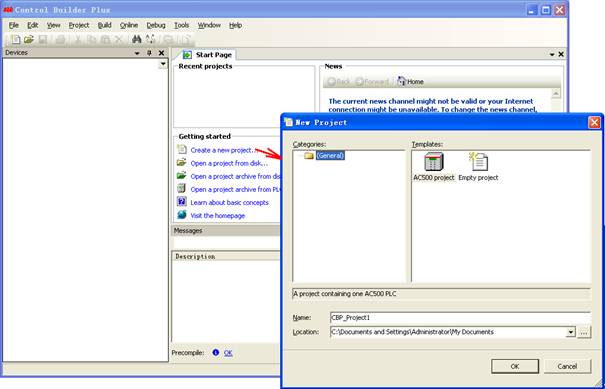This screenshot has width=605, height=389.
Task: Click the binoculars Find toolbar icon
Action: (x=137, y=39)
